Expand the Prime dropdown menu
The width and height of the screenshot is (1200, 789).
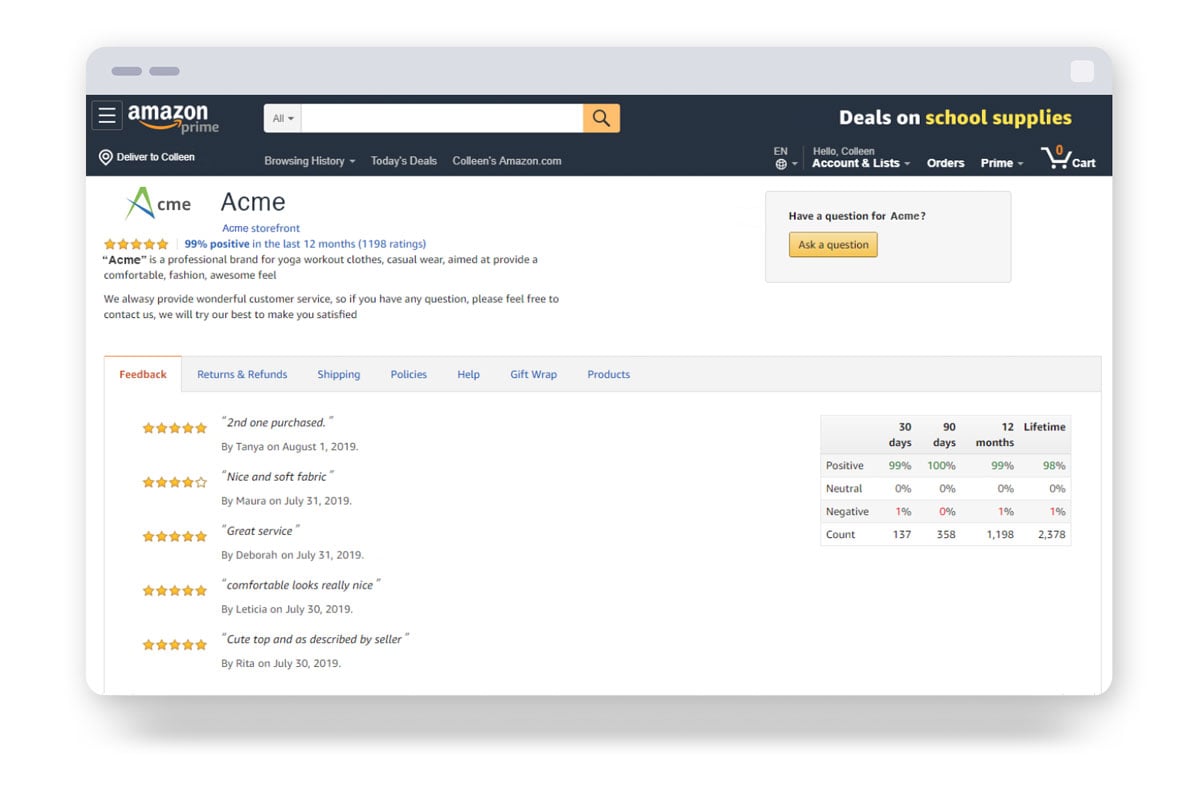coord(1002,163)
